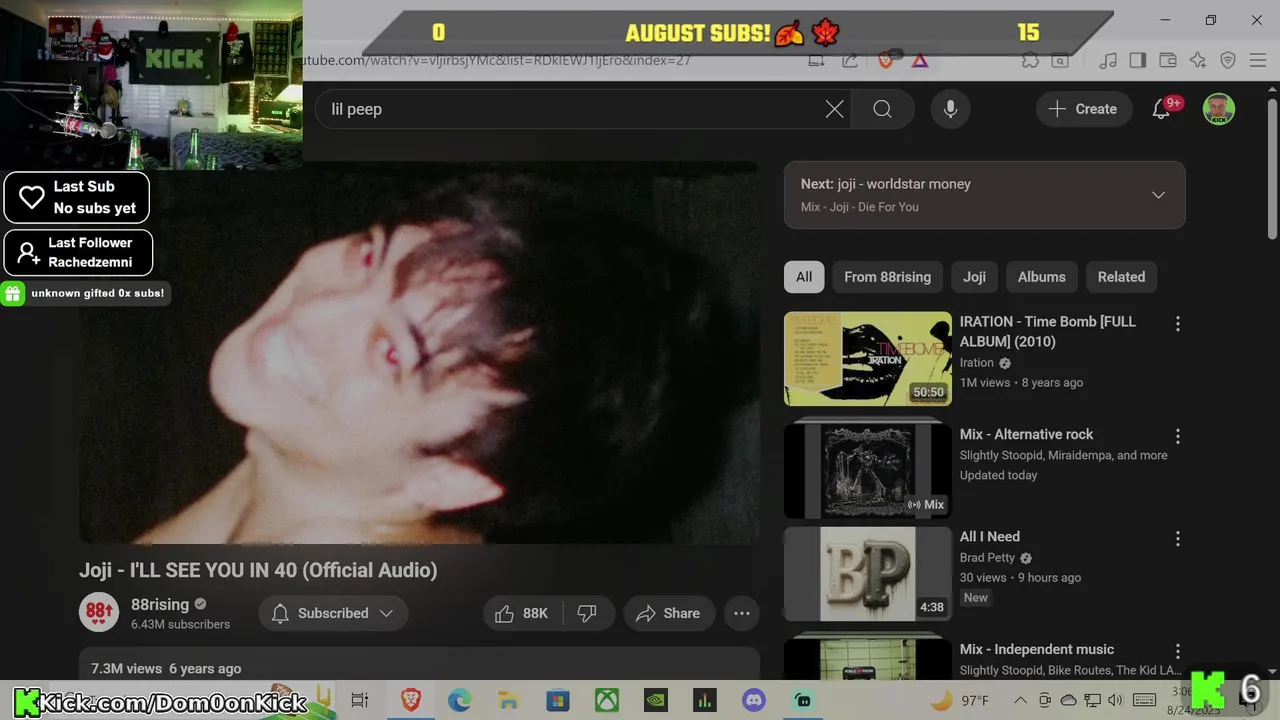
Task: Open the 97°F weather widget
Action: point(959,700)
